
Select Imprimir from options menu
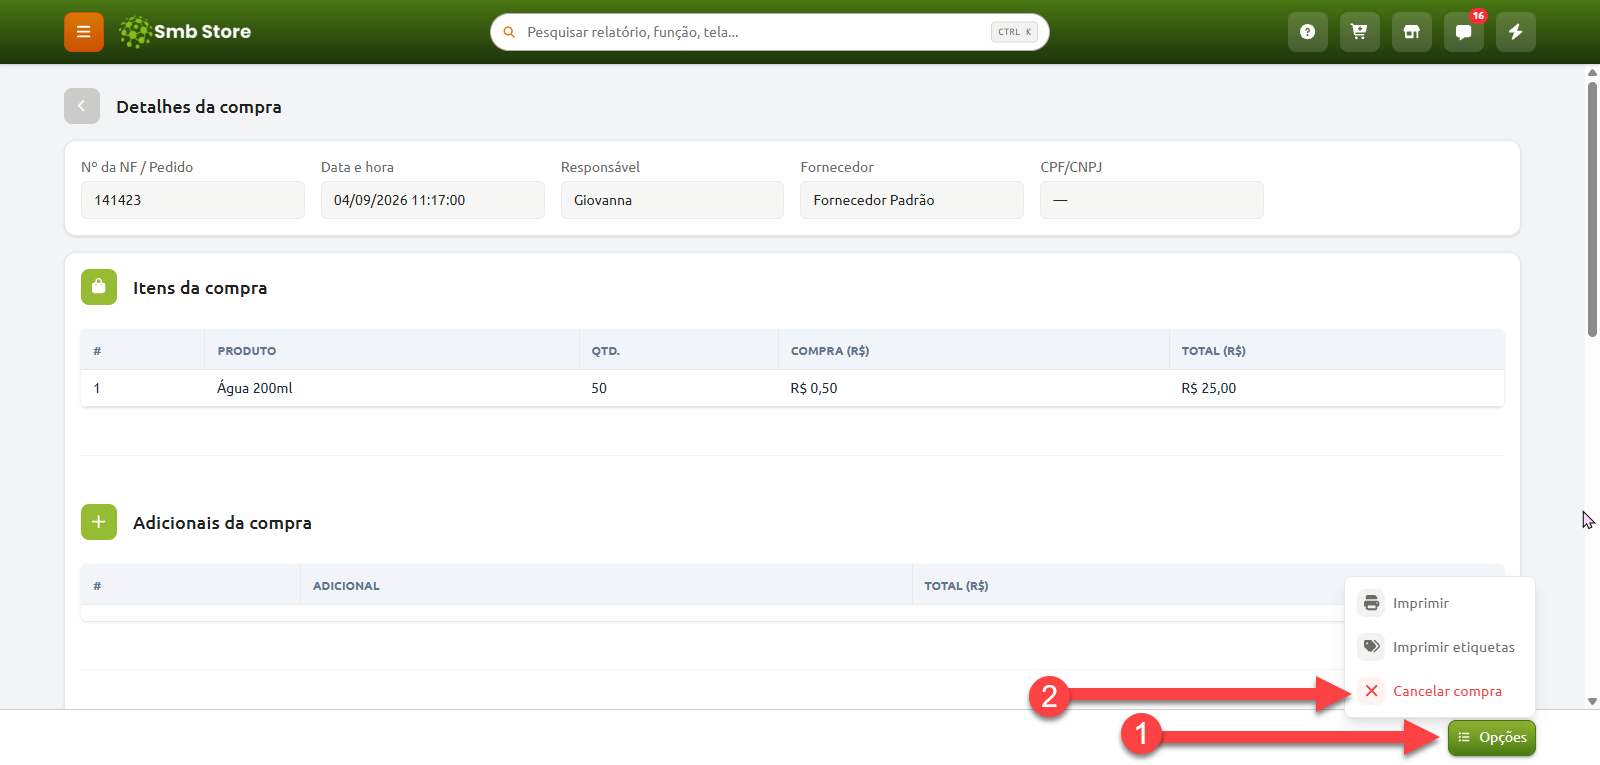point(1440,603)
